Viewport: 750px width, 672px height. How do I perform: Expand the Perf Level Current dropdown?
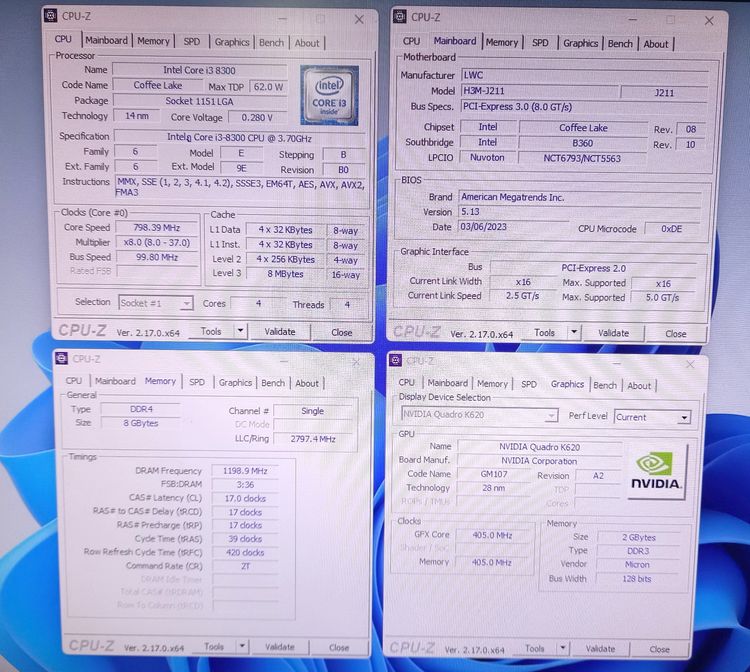click(x=684, y=418)
